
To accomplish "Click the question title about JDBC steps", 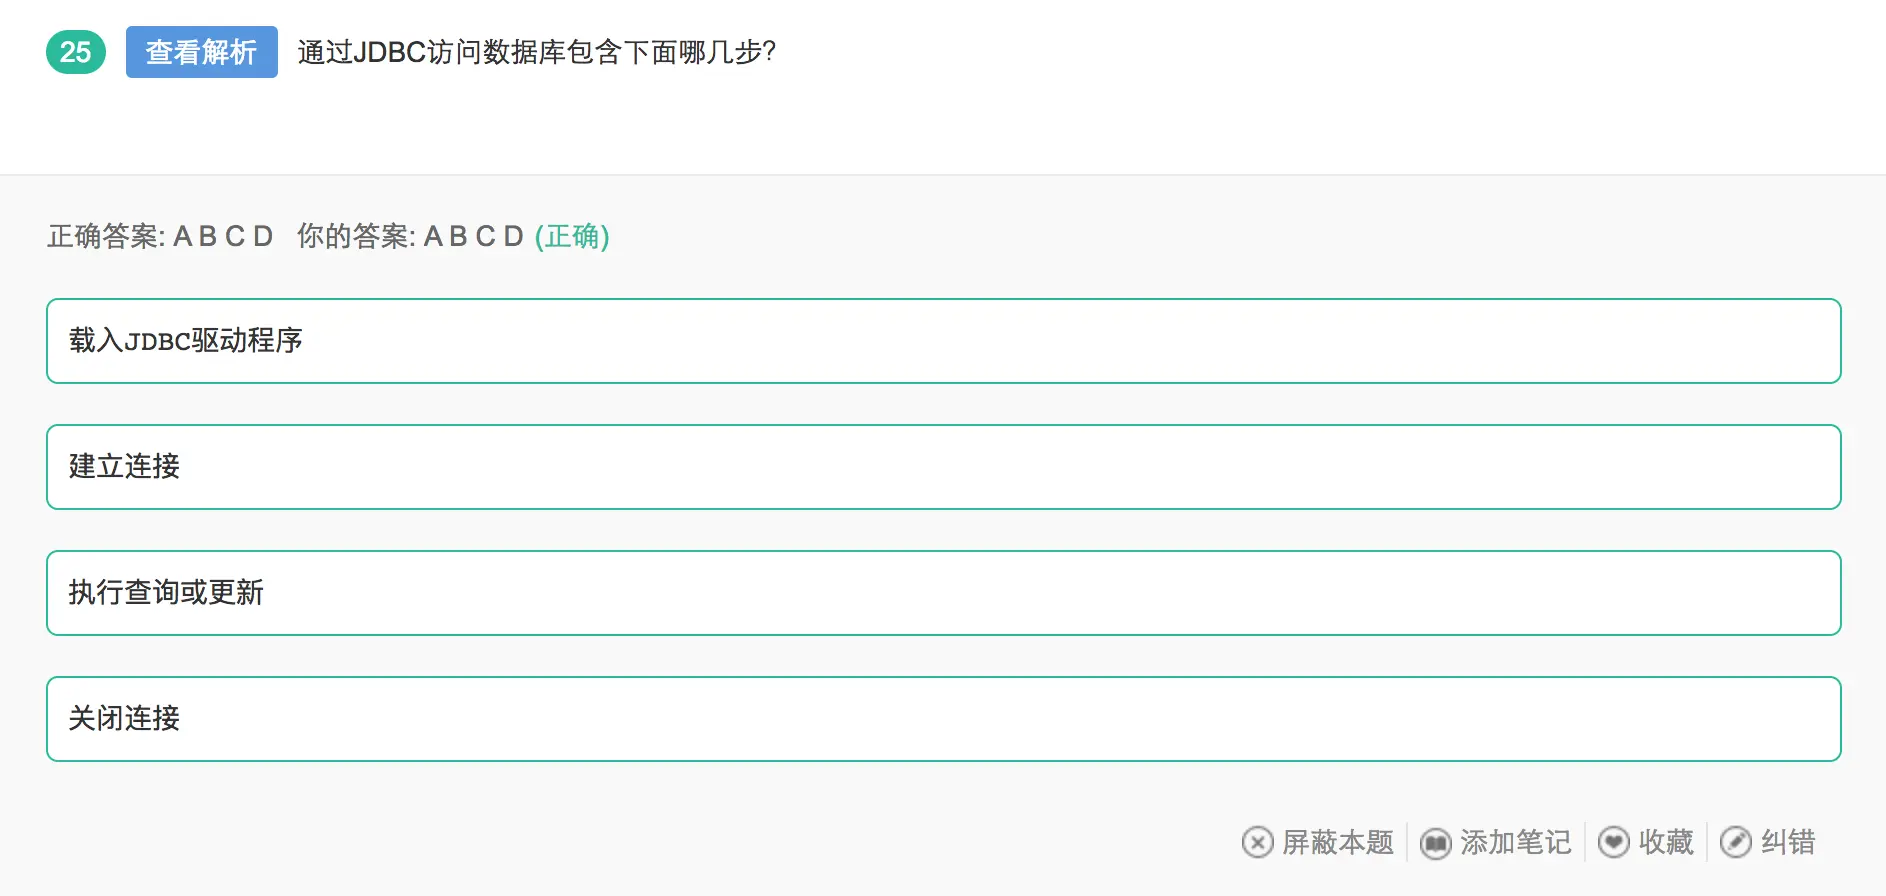I will tap(536, 52).
